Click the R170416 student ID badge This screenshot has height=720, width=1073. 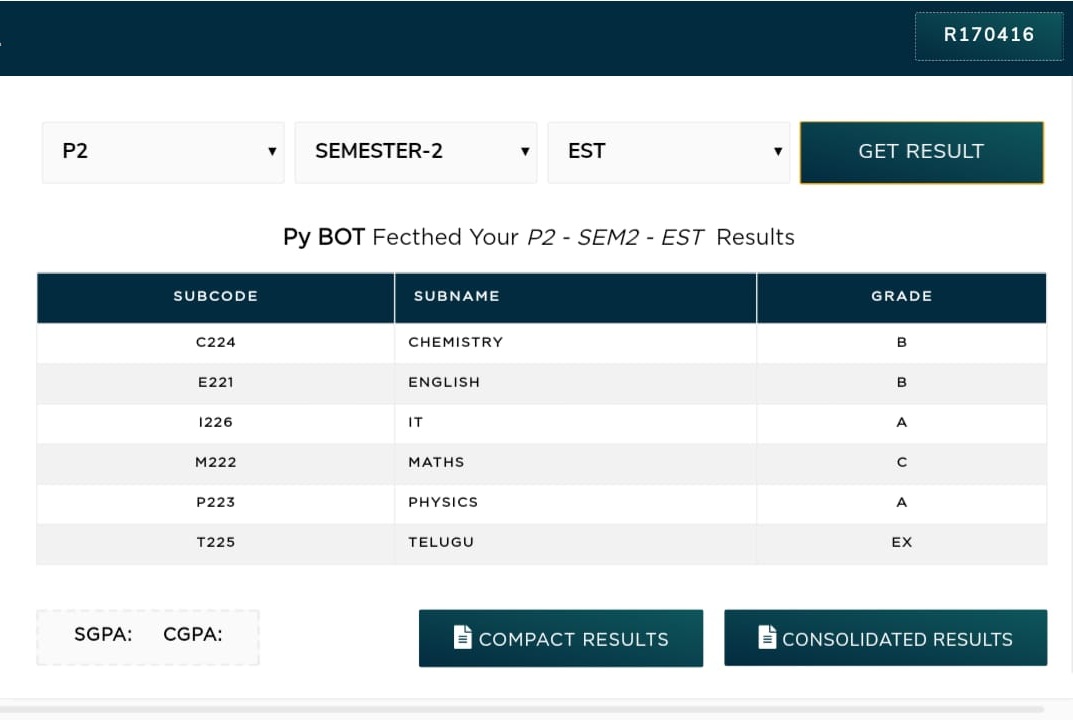(989, 35)
